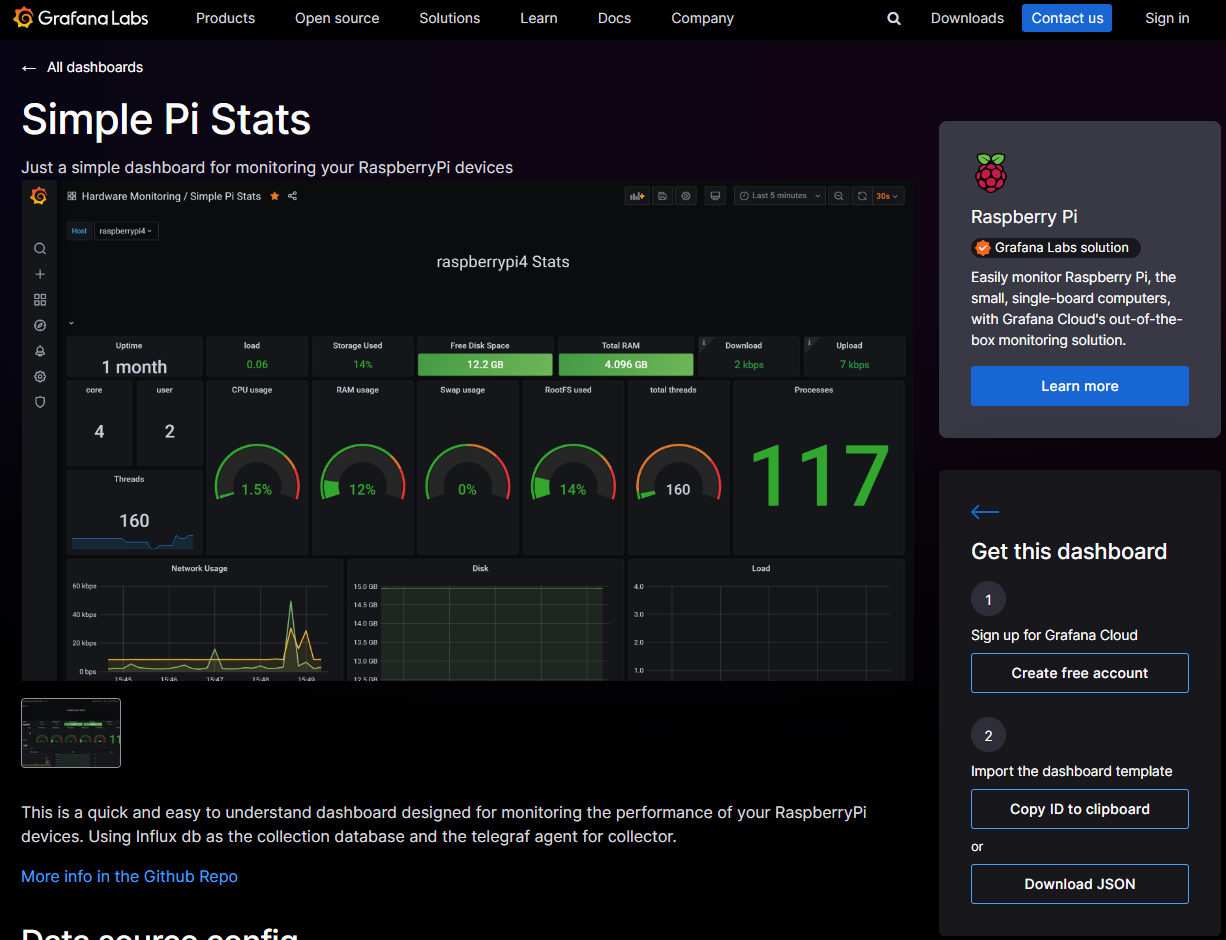
Task: Select the small dashboard preview thumbnail
Action: (71, 733)
